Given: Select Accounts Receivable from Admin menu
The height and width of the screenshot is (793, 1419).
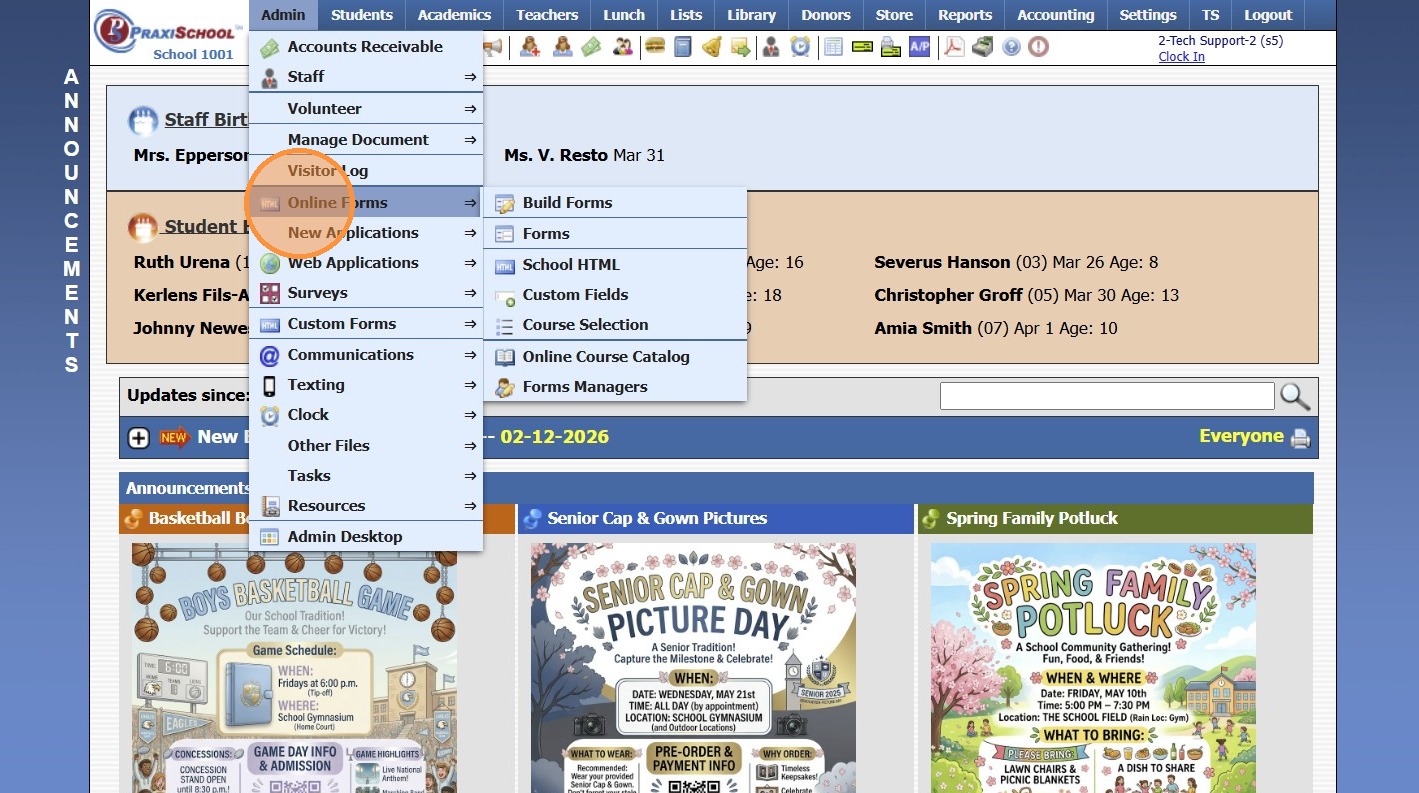Looking at the screenshot, I should (366, 47).
